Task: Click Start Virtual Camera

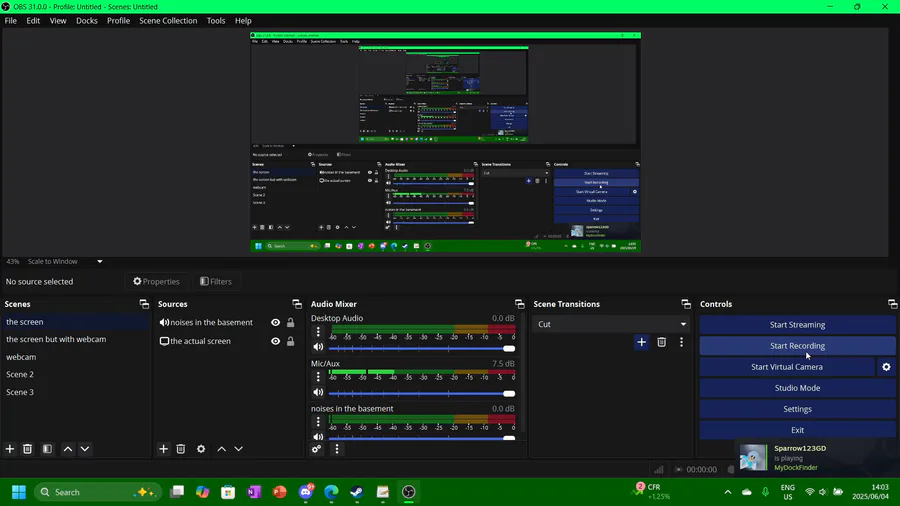Action: [x=787, y=367]
